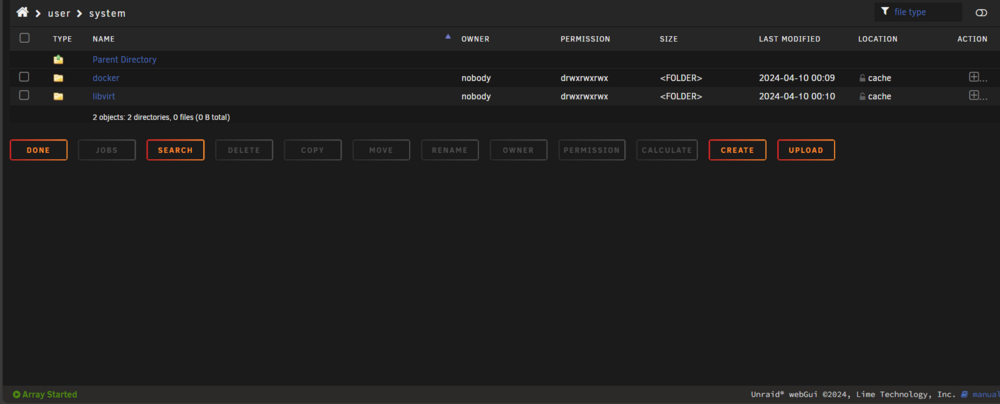Click the '2024-04-10 00:09' date cell
This screenshot has height=404, width=1000.
[x=797, y=78]
